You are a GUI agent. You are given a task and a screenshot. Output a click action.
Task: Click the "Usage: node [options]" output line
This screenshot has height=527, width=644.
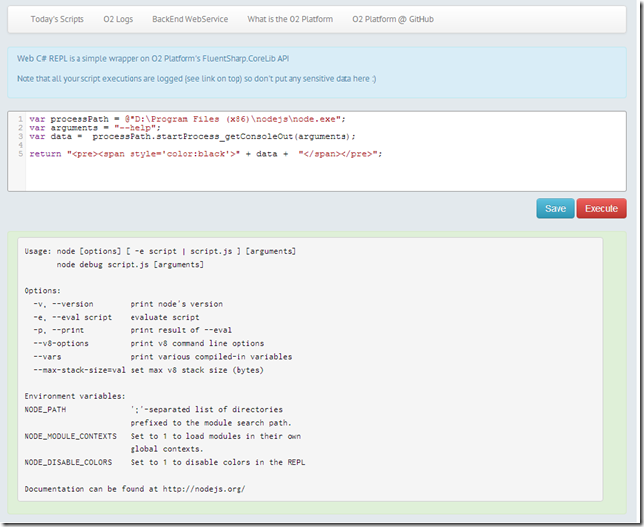(x=160, y=251)
